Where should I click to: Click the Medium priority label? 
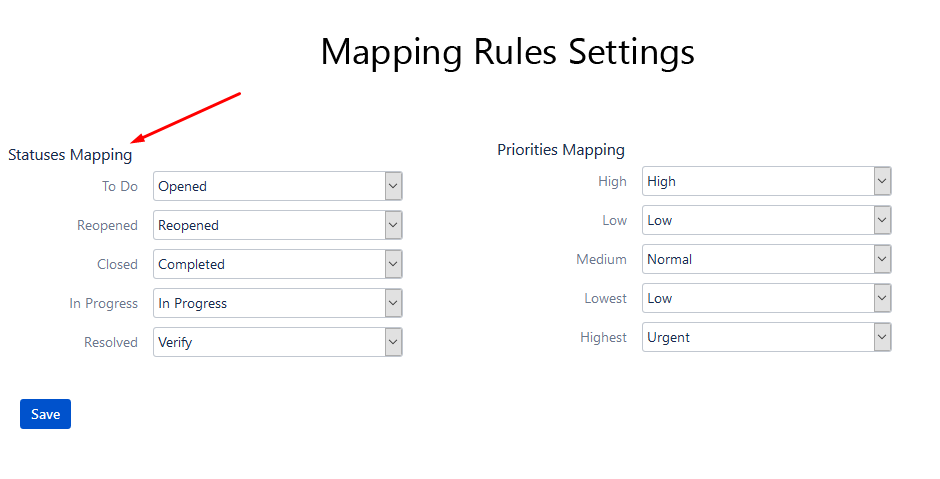coord(601,259)
